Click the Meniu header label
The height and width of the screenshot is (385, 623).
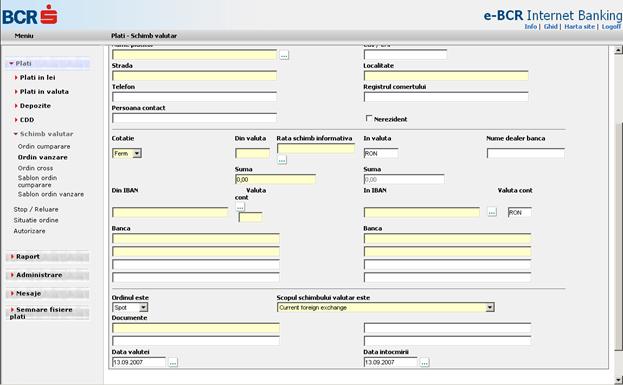pos(24,36)
